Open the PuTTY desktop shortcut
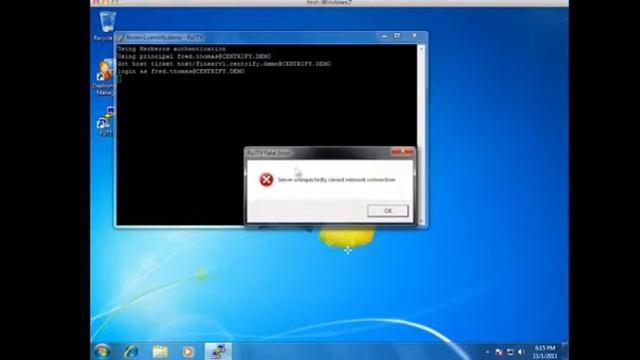Screen dimensions: 640x360 pyautogui.click(x=105, y=122)
